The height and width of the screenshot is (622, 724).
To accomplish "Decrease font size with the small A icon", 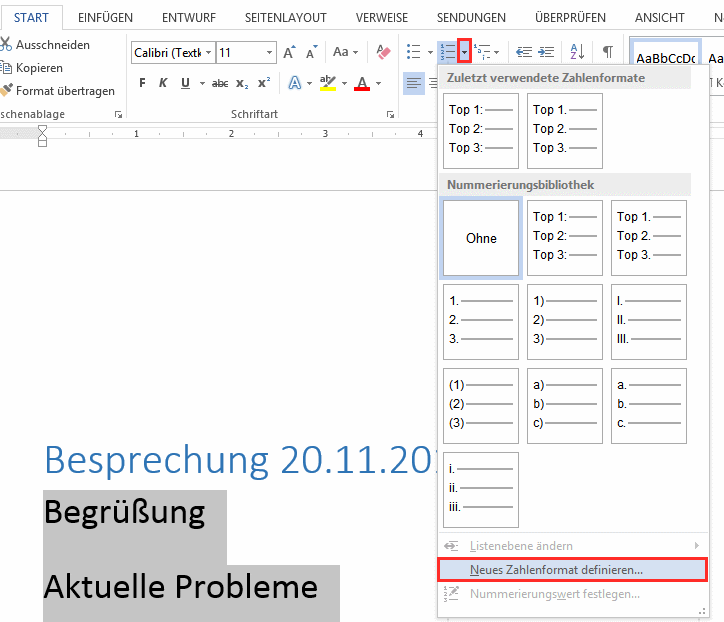I will point(312,52).
